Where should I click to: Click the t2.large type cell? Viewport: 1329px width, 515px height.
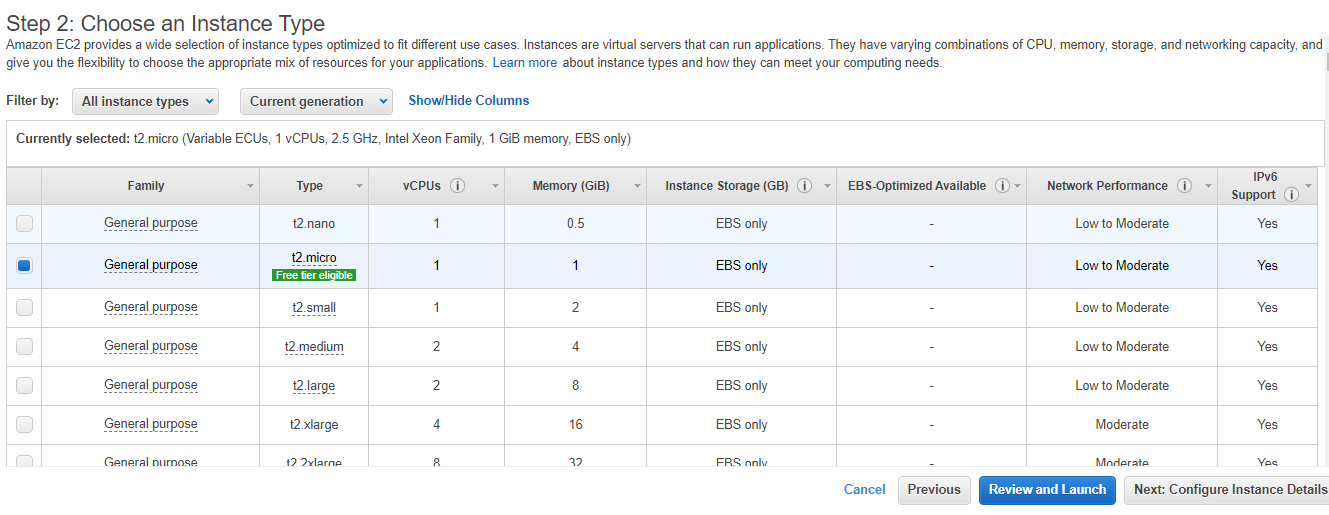pyautogui.click(x=314, y=386)
